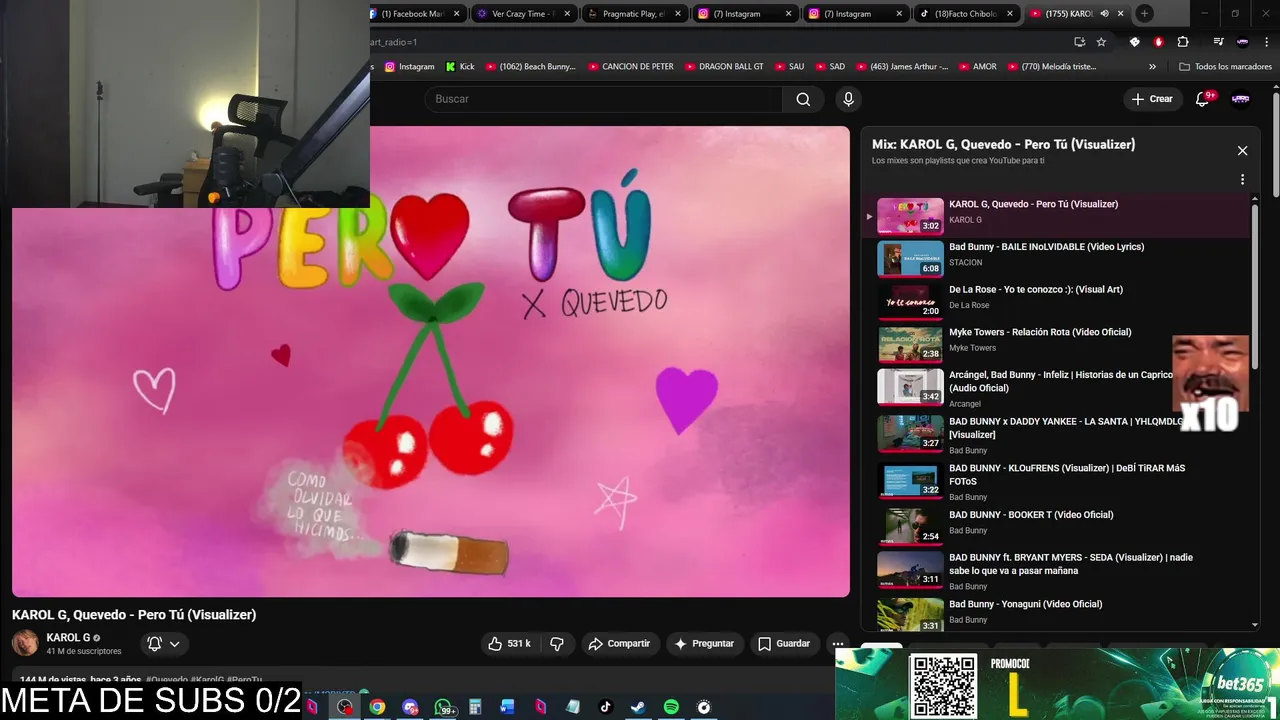
Task: Open James Arthur bookmark
Action: tap(901, 67)
